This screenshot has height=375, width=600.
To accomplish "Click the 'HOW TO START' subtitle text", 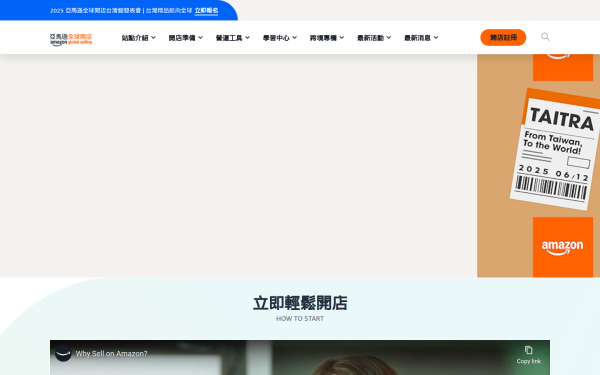I will click(x=300, y=318).
